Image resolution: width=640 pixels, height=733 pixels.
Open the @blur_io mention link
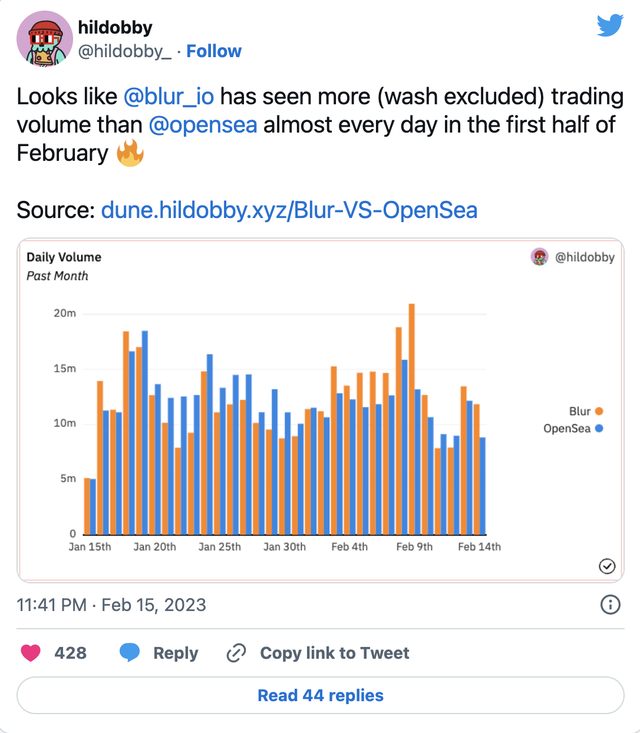coord(168,98)
